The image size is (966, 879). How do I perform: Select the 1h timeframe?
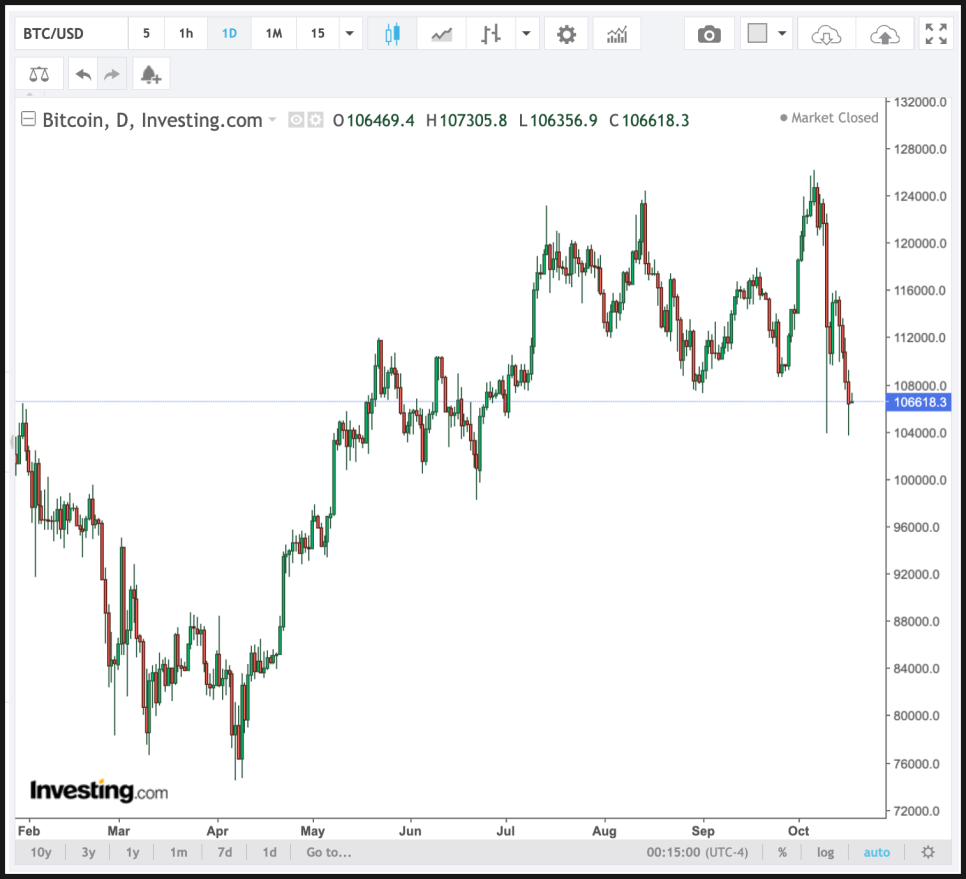pyautogui.click(x=186, y=34)
